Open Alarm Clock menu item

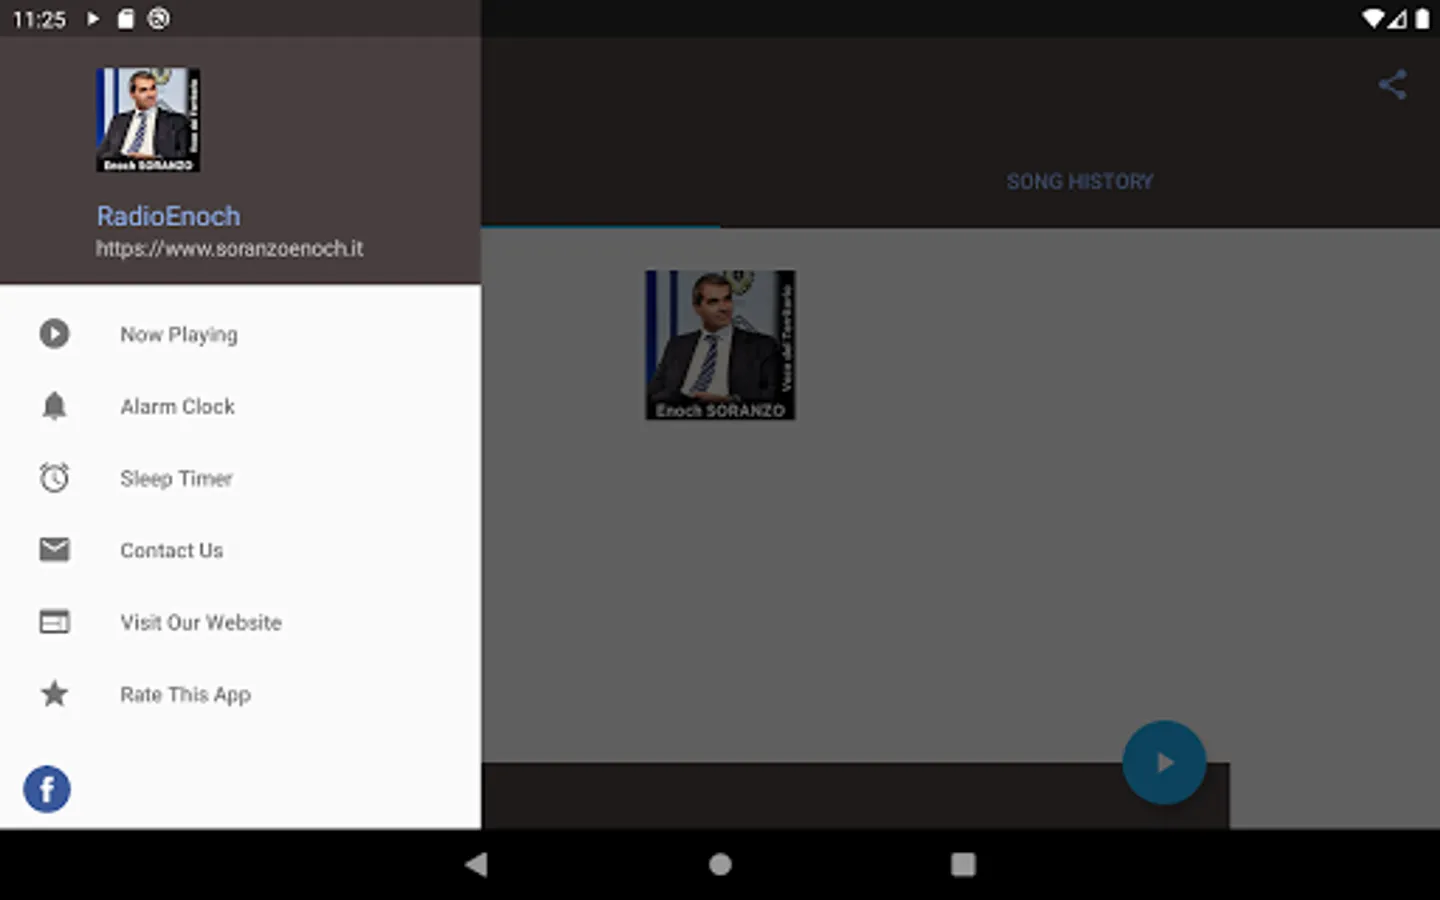[240, 406]
